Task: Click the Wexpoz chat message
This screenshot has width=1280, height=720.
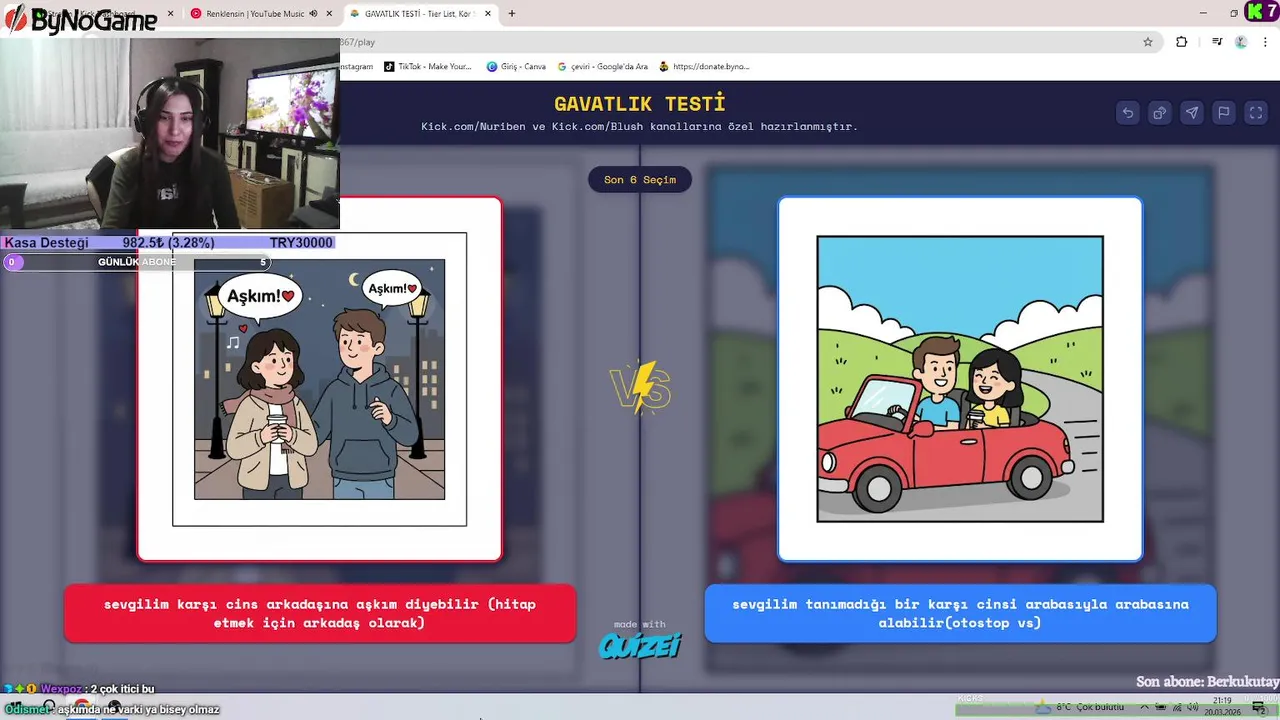Action: (80, 689)
